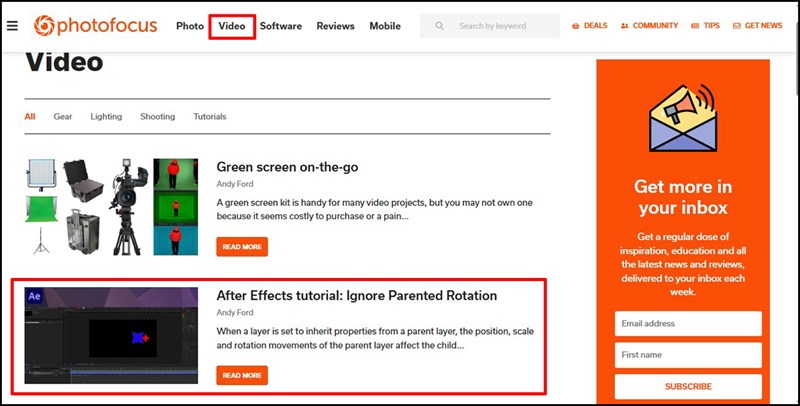Open the Video menu
This screenshot has width=800, height=406.
[x=232, y=26]
